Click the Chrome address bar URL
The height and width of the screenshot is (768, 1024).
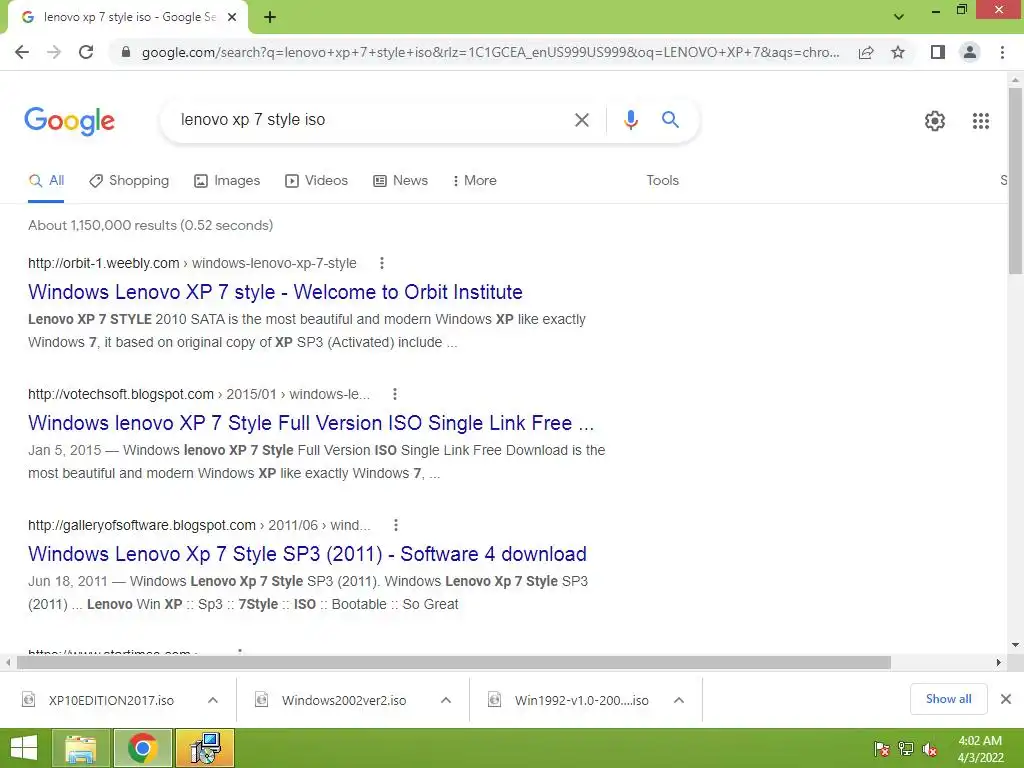pyautogui.click(x=490, y=52)
